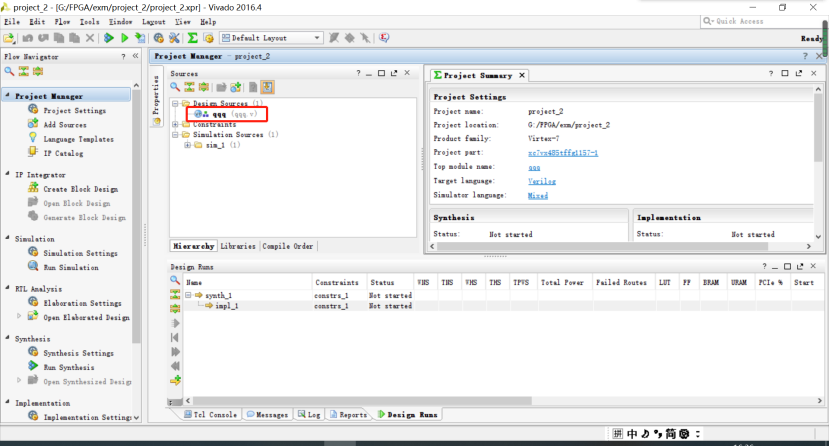
Task: Click Add Sources in Flow Navigator
Action: pos(65,124)
